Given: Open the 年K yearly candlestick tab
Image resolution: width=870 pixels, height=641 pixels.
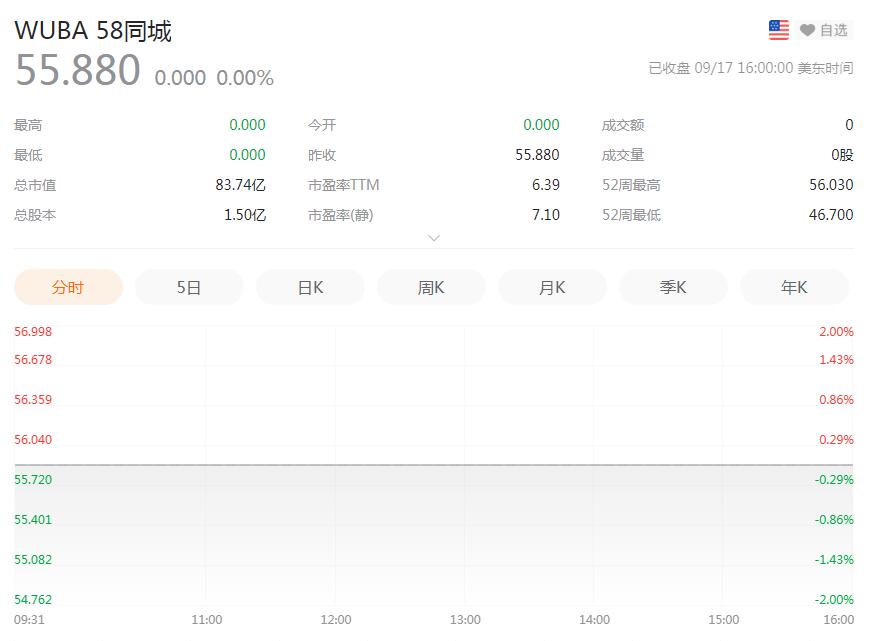Looking at the screenshot, I should click(x=794, y=287).
